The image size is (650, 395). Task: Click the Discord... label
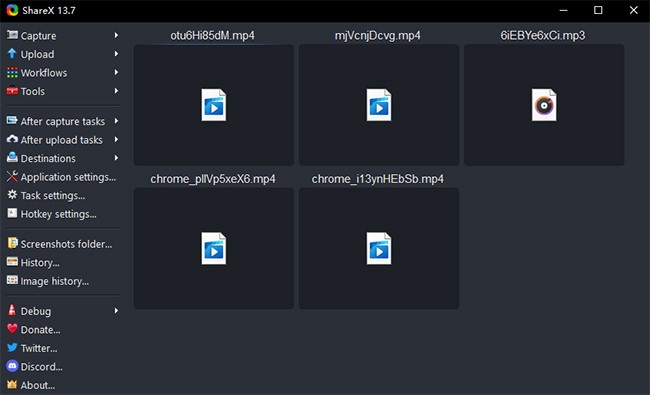[x=41, y=367]
